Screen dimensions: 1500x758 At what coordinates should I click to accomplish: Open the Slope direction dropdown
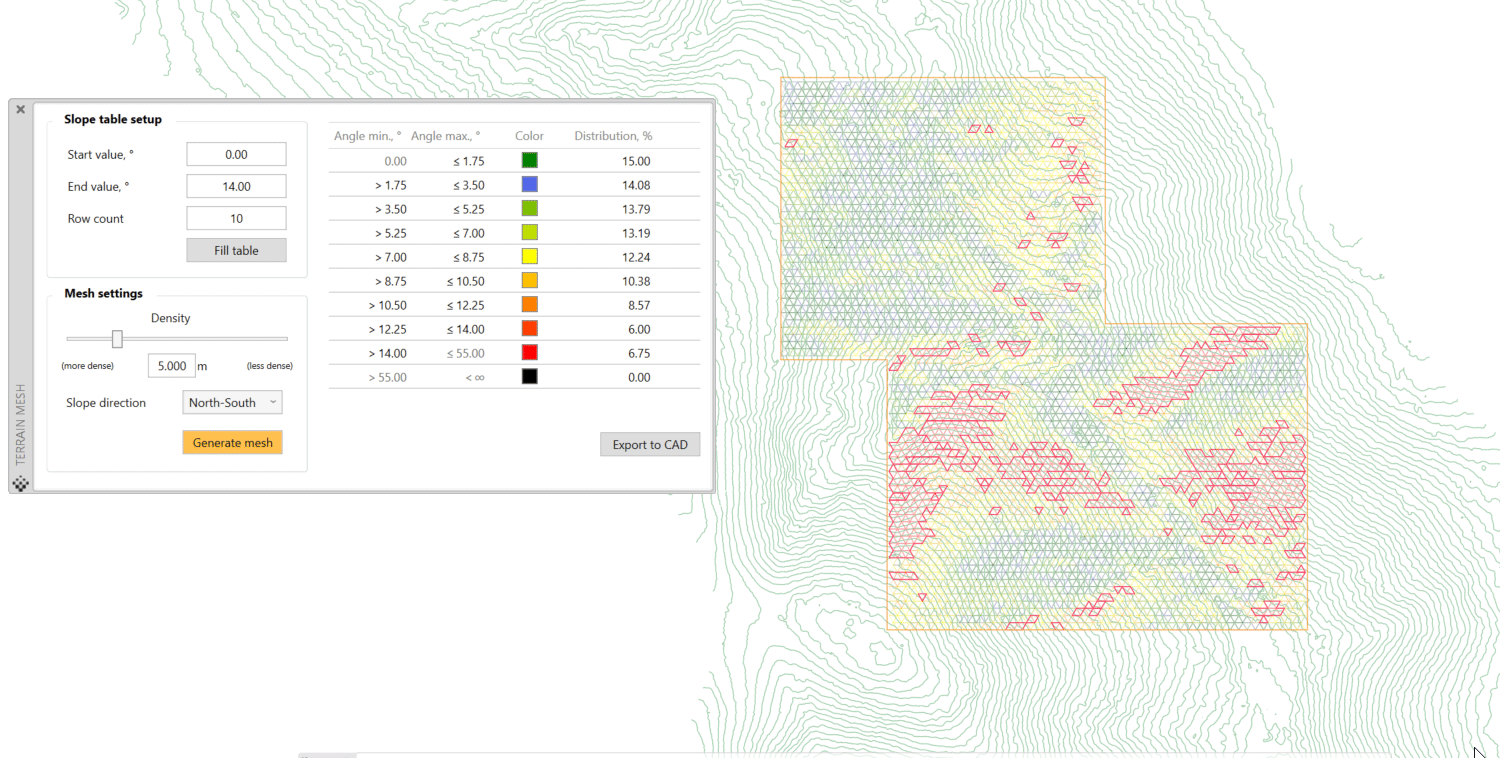pyautogui.click(x=232, y=402)
